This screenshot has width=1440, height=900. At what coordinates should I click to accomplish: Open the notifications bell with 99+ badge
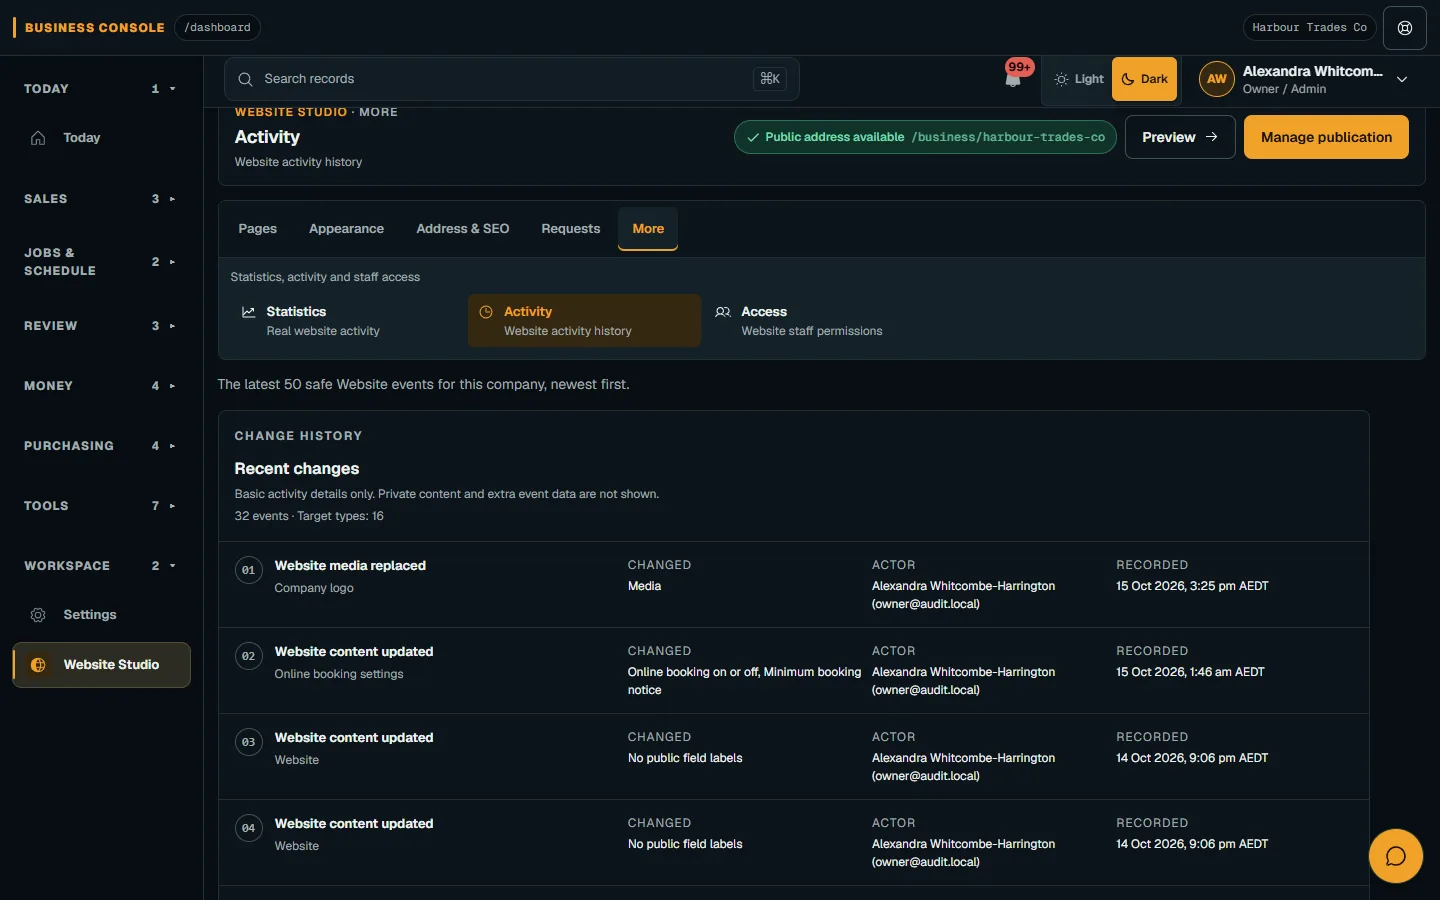click(1014, 78)
